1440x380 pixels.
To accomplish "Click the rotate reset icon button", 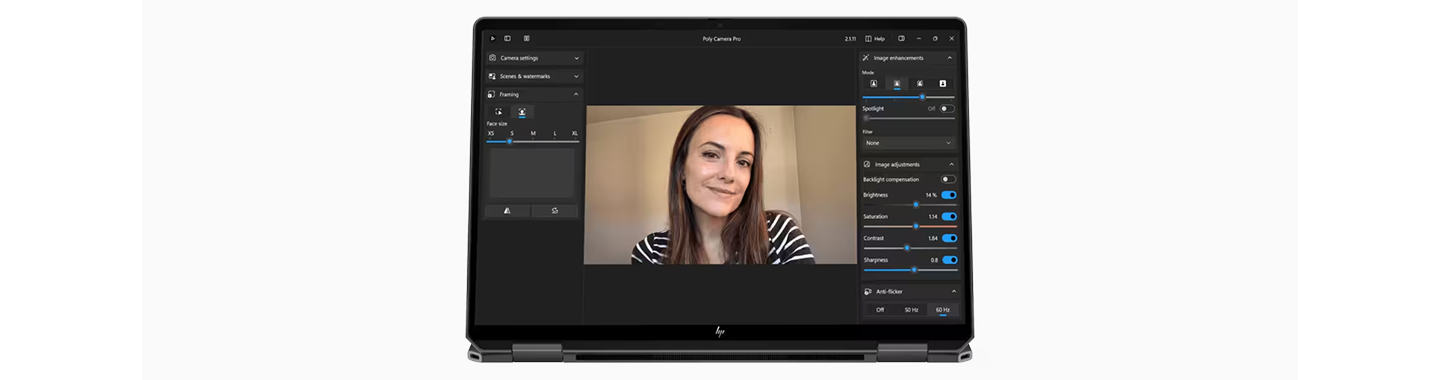I will point(555,211).
